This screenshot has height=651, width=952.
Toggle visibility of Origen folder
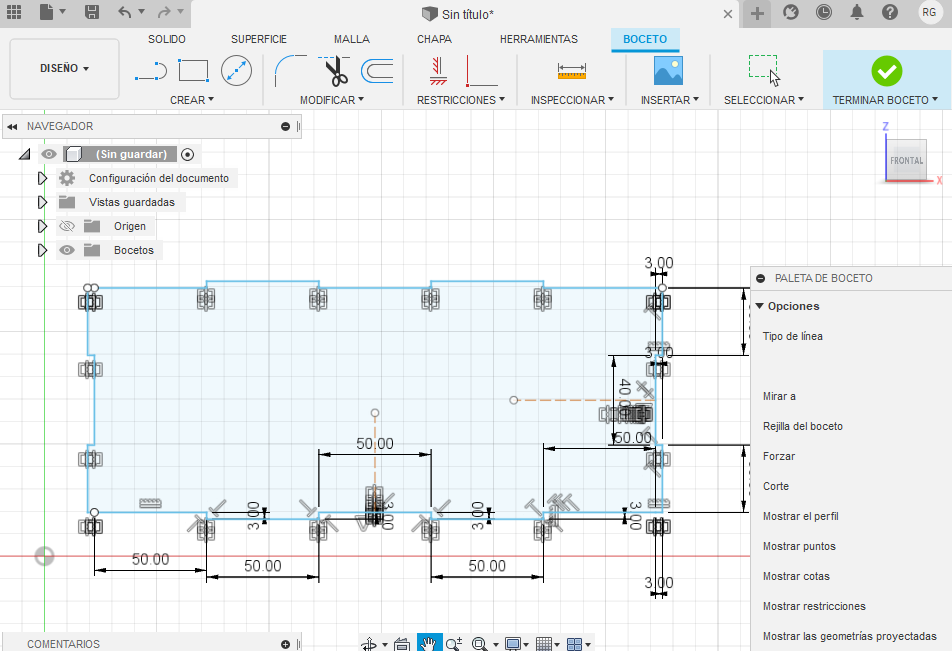pos(67,226)
